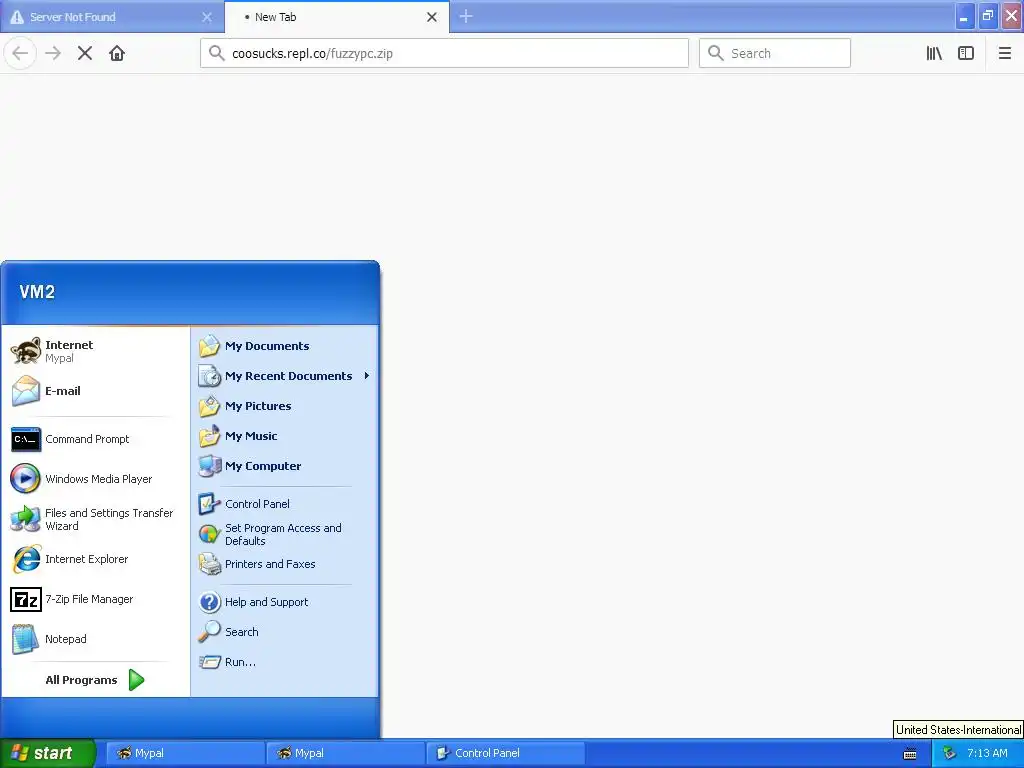Open My Computer
Viewport: 1024px width, 768px height.
coord(285,466)
